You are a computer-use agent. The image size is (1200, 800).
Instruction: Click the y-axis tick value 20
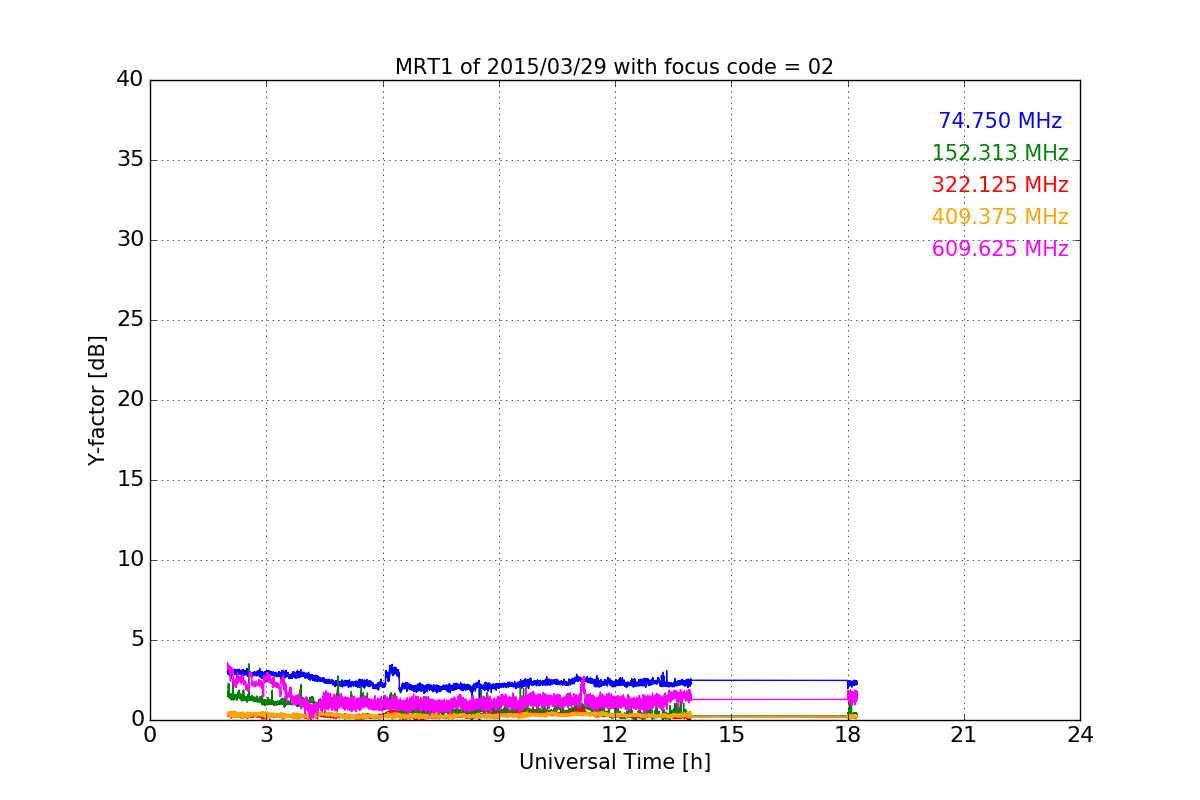click(x=130, y=400)
